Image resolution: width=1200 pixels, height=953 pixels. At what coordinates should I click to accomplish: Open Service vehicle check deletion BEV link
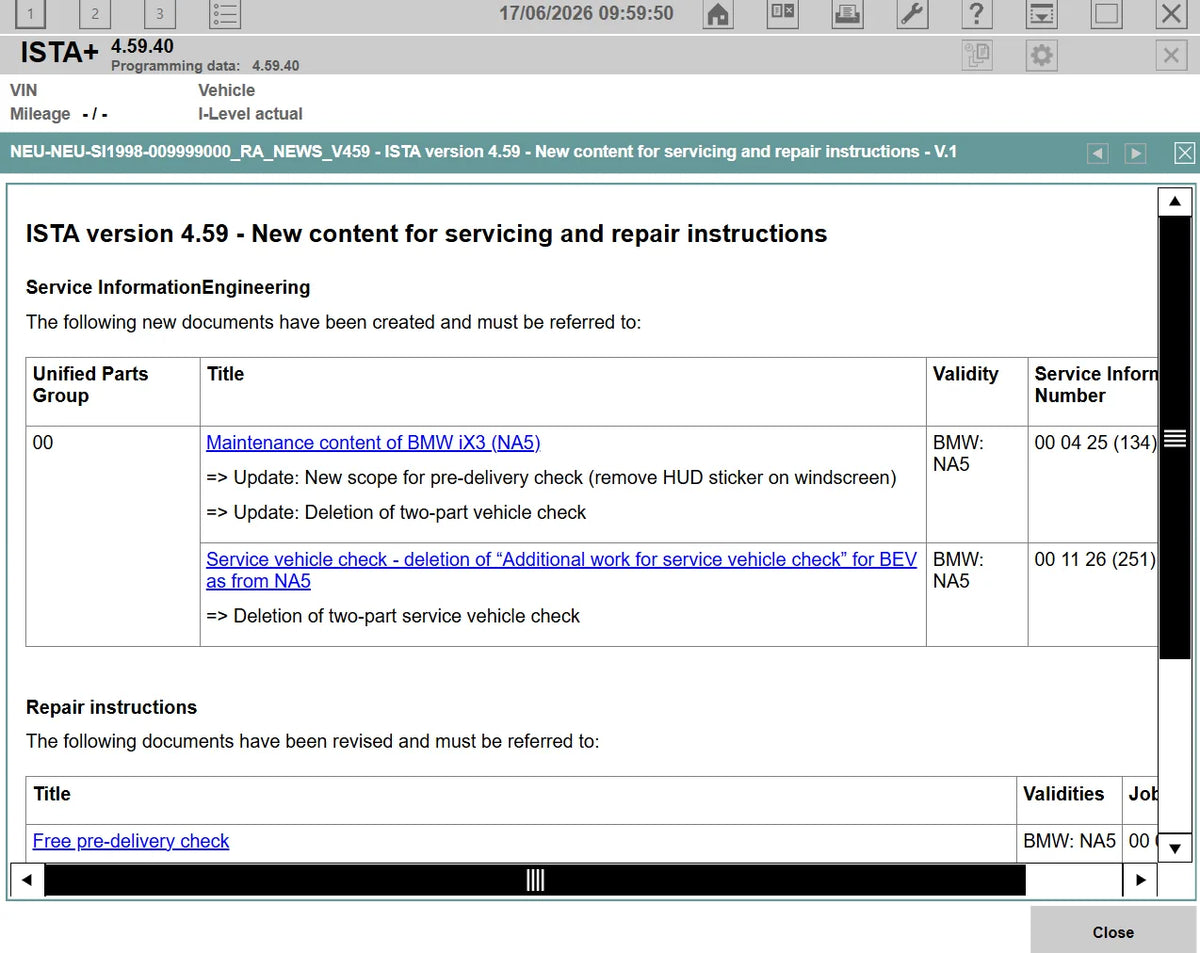561,570
